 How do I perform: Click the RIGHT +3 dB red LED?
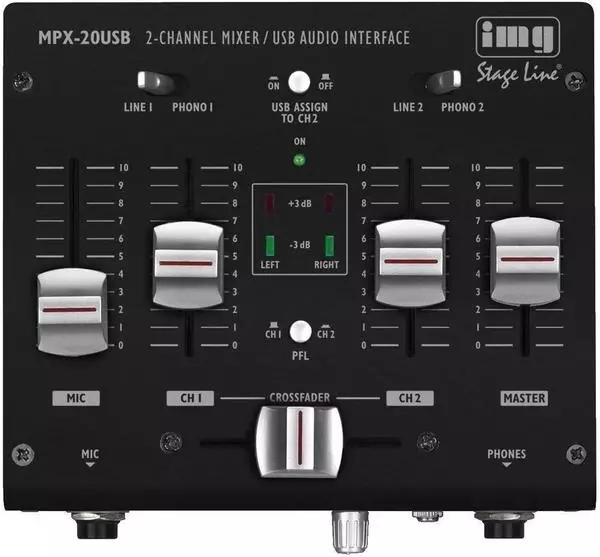point(329,204)
